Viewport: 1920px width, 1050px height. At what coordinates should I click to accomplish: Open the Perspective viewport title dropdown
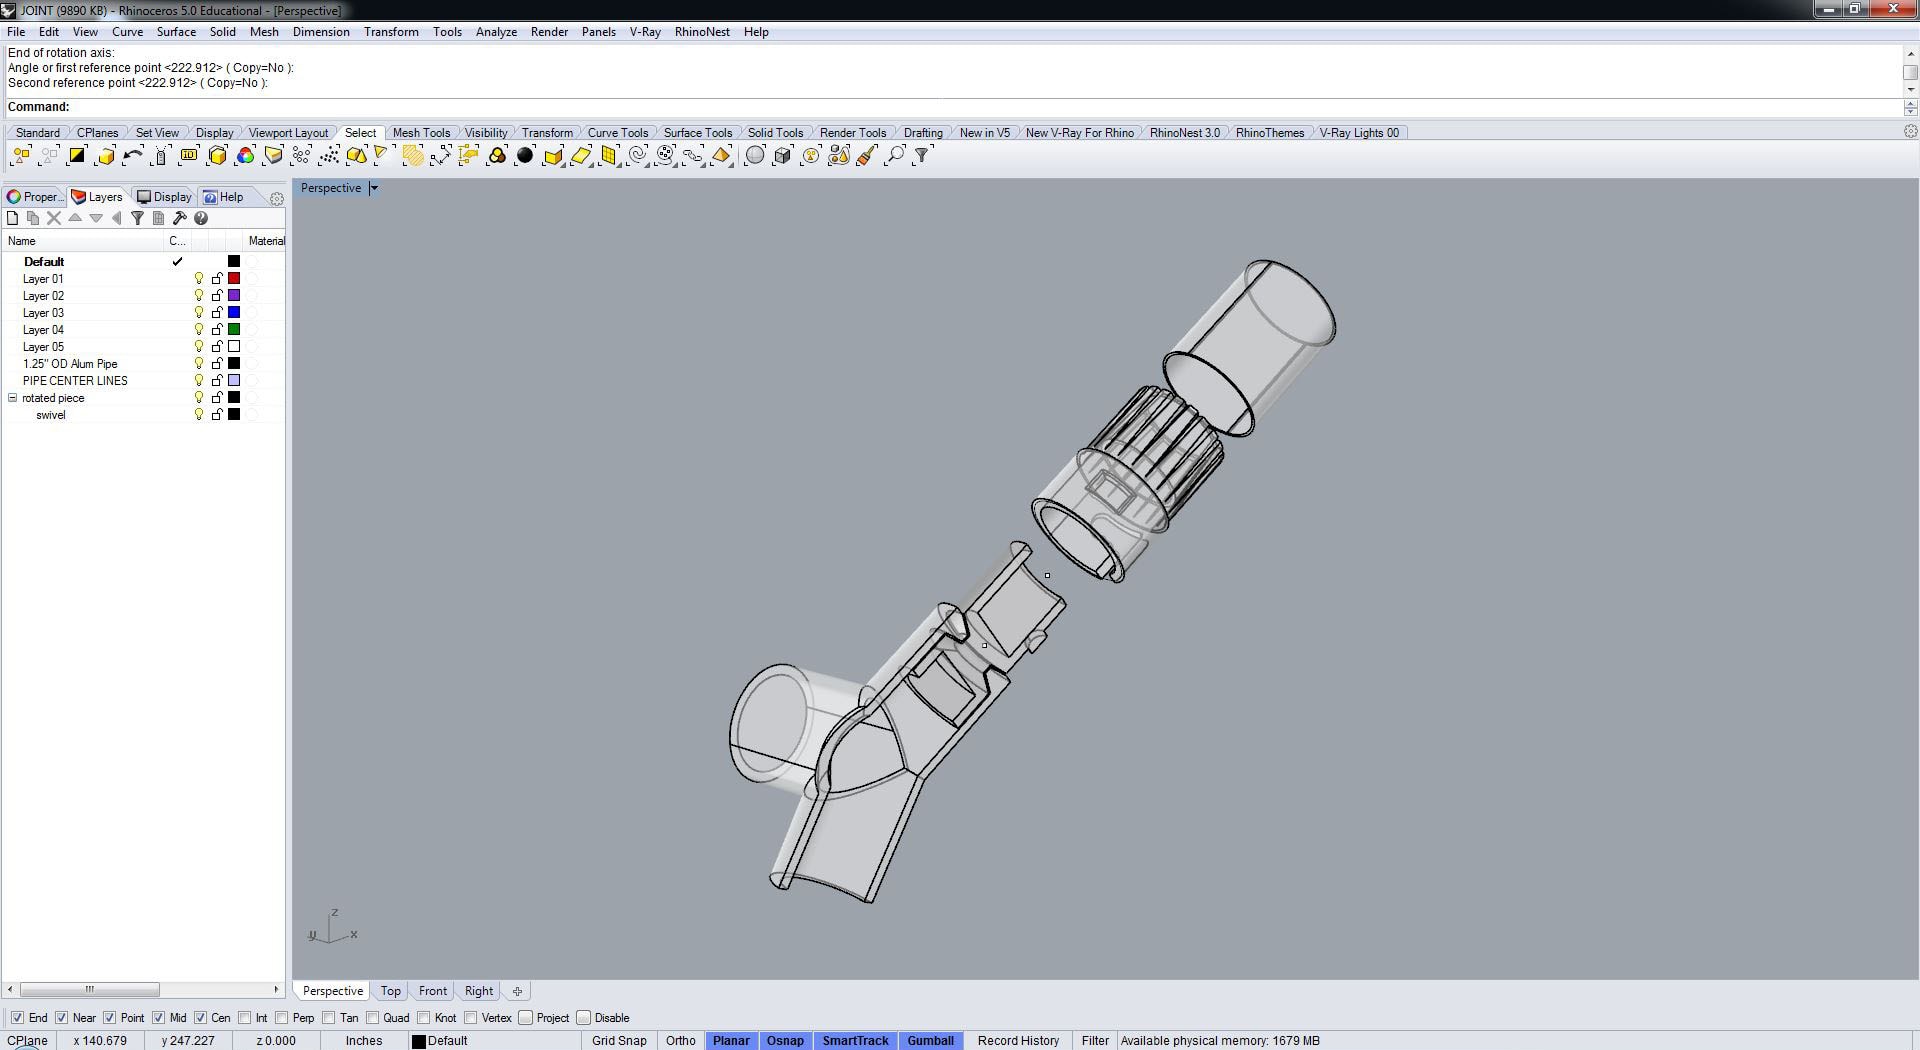[374, 188]
